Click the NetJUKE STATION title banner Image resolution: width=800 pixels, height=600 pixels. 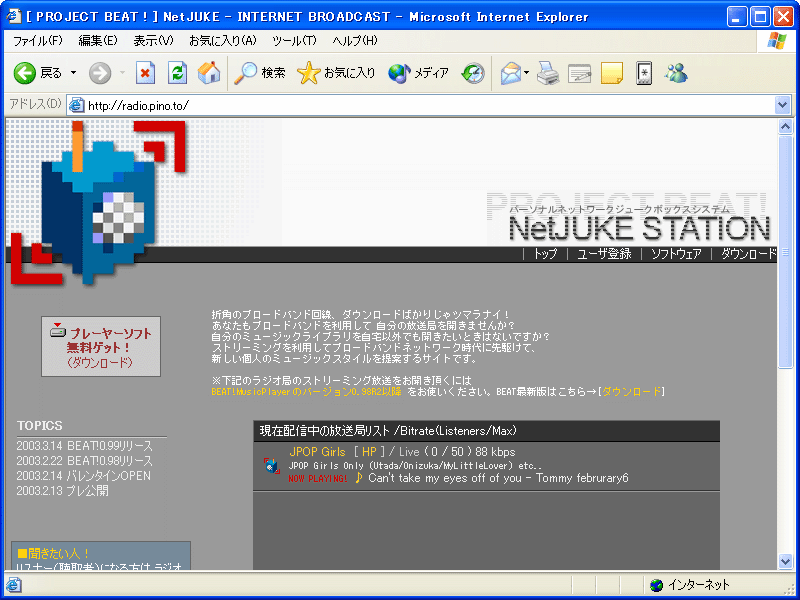[638, 227]
